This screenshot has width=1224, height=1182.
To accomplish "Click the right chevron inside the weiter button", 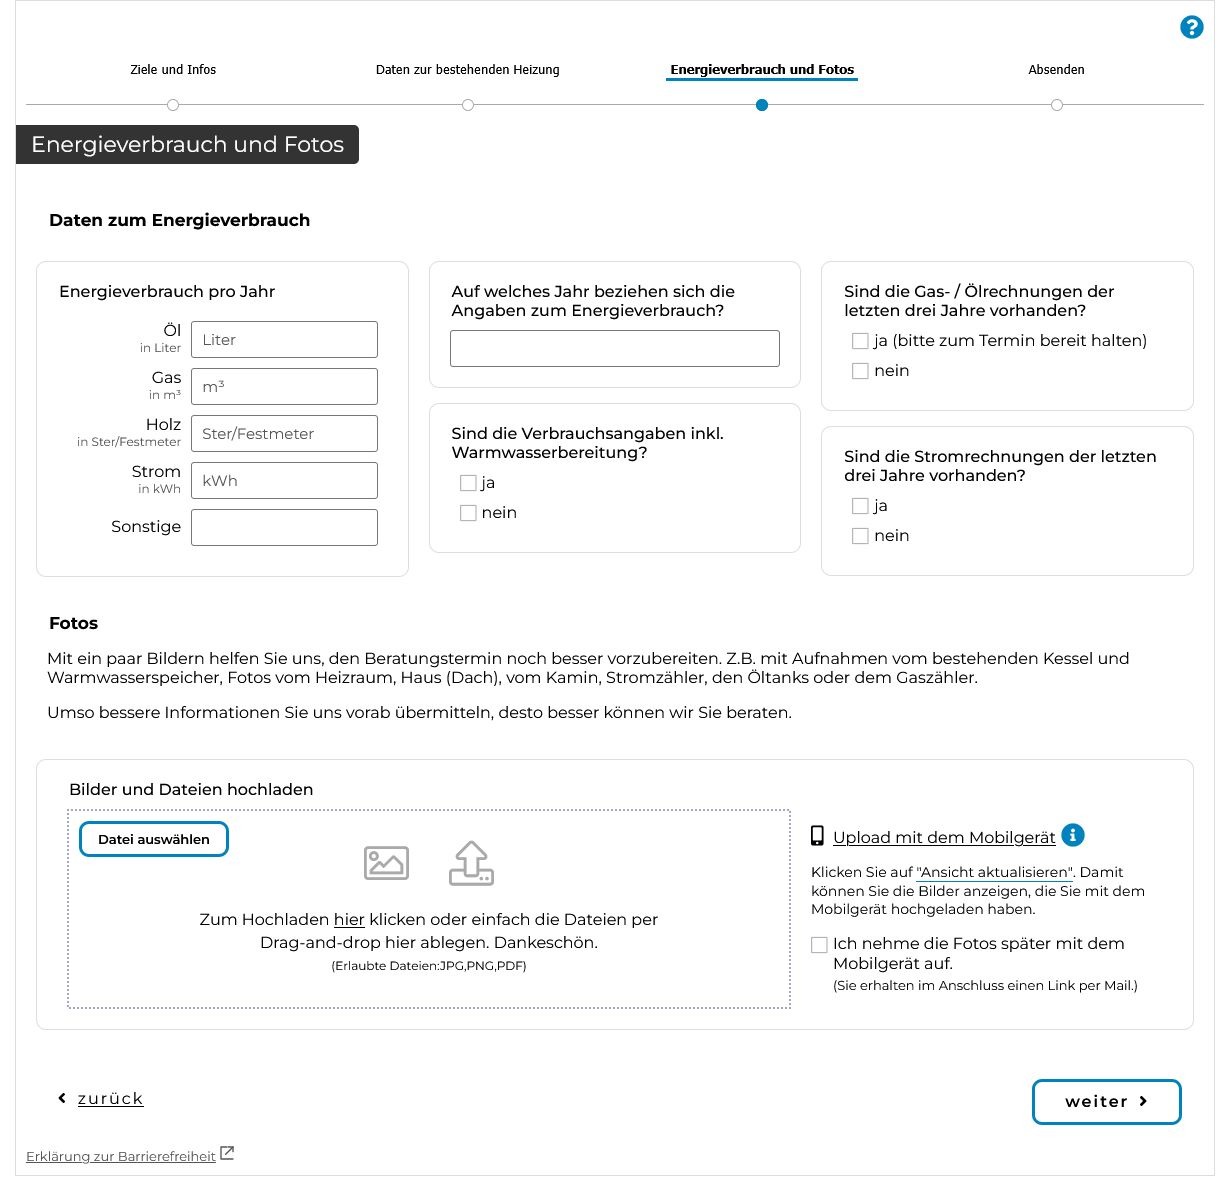I will (x=1143, y=1101).
